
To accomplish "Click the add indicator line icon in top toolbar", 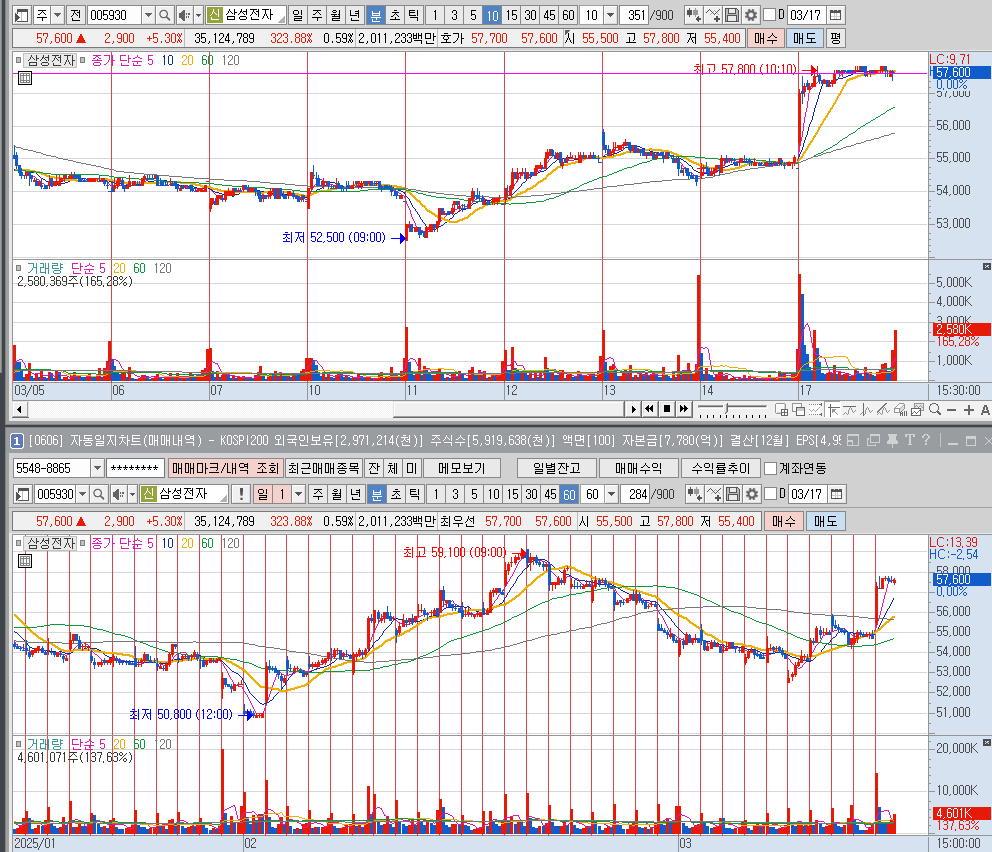I will point(713,15).
